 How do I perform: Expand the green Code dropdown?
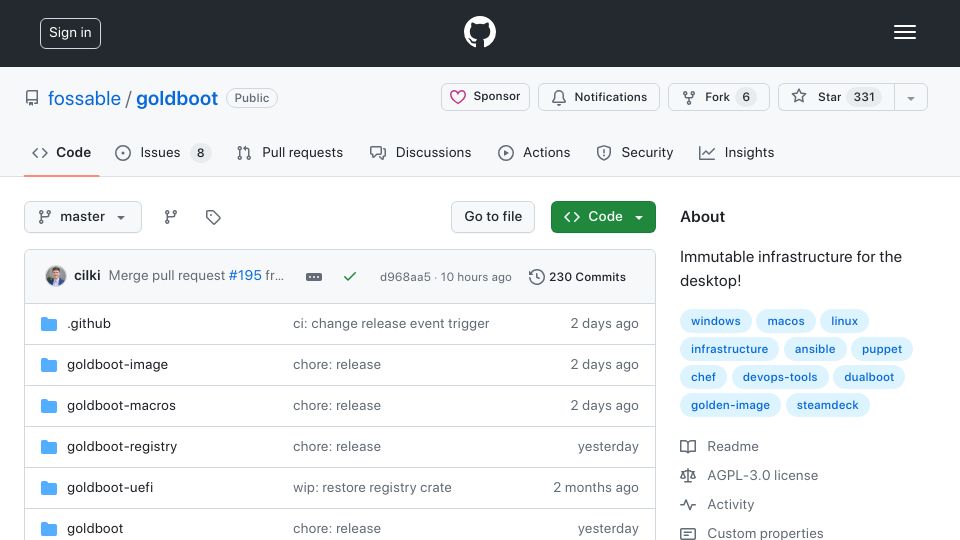603,217
